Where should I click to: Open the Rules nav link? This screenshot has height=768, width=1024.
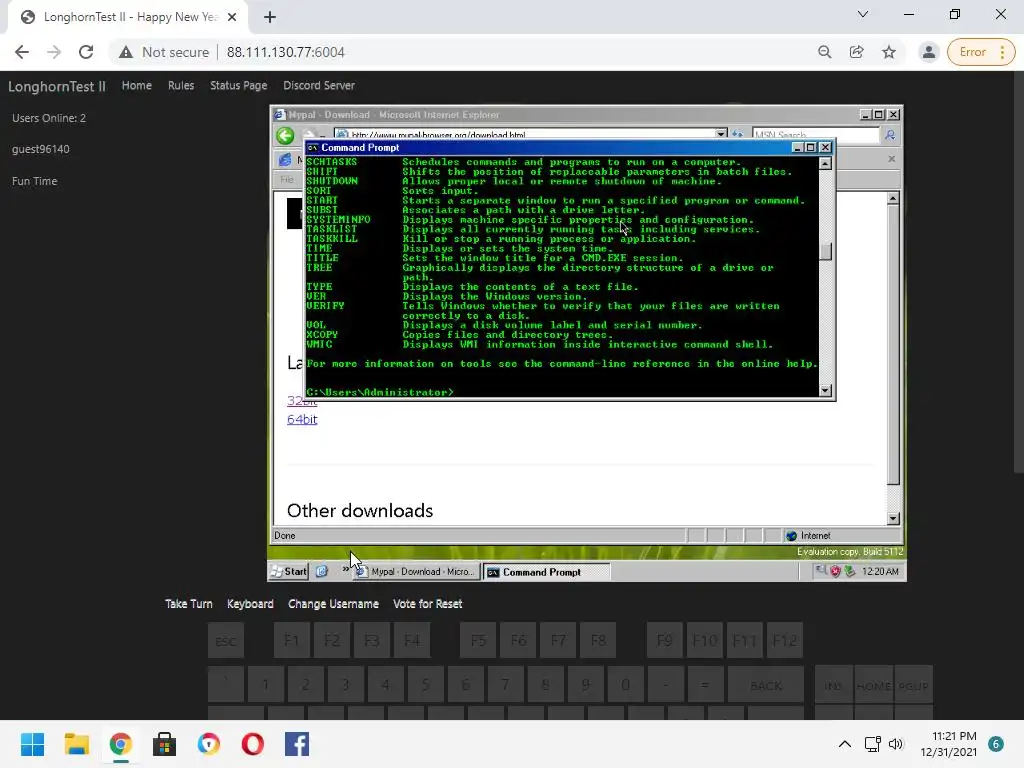[181, 86]
